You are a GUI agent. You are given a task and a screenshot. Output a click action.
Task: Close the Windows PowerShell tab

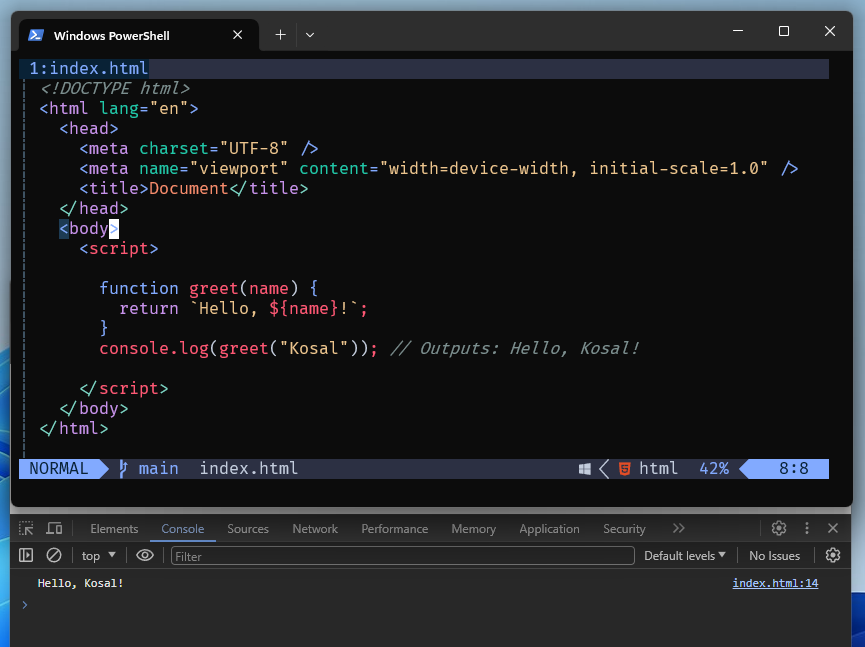(x=238, y=35)
